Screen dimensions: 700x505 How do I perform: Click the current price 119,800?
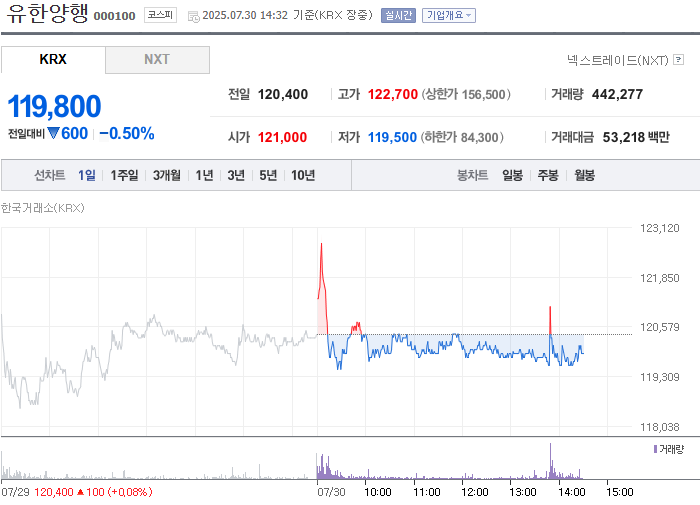tap(54, 106)
